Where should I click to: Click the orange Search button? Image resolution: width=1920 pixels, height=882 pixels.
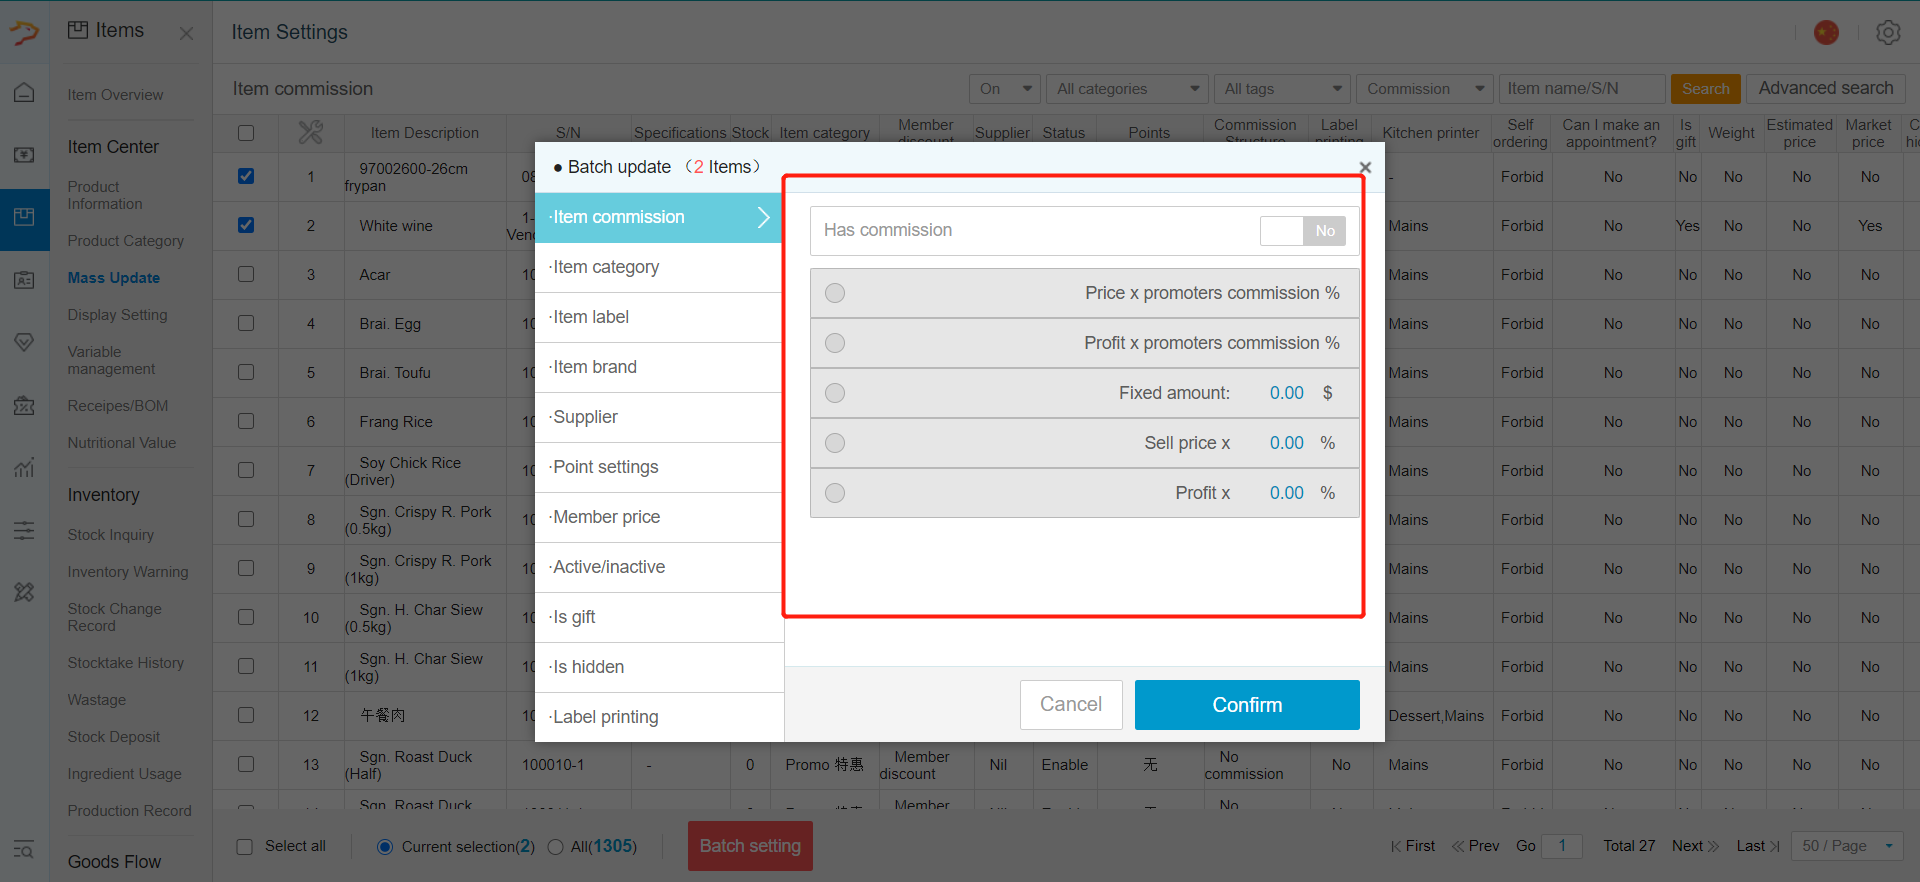tap(1705, 89)
